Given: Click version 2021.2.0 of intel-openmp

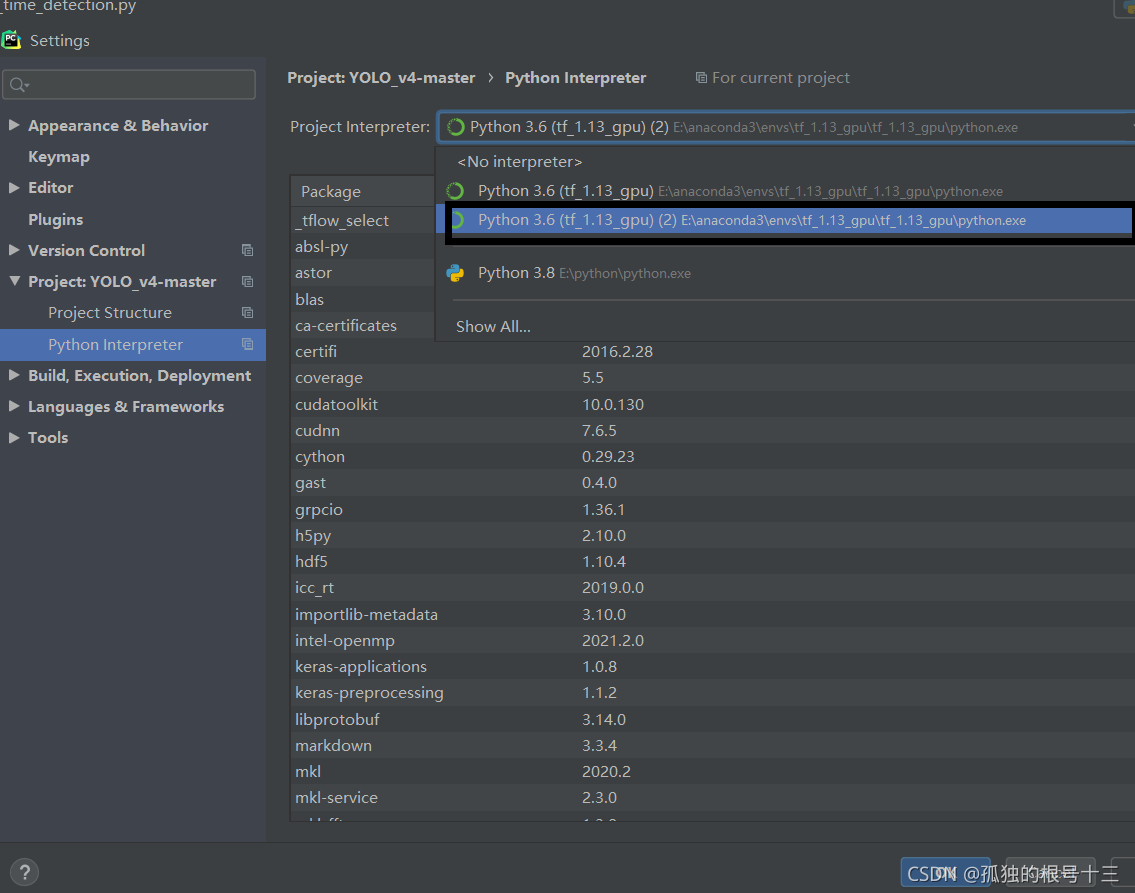Looking at the screenshot, I should point(612,640).
